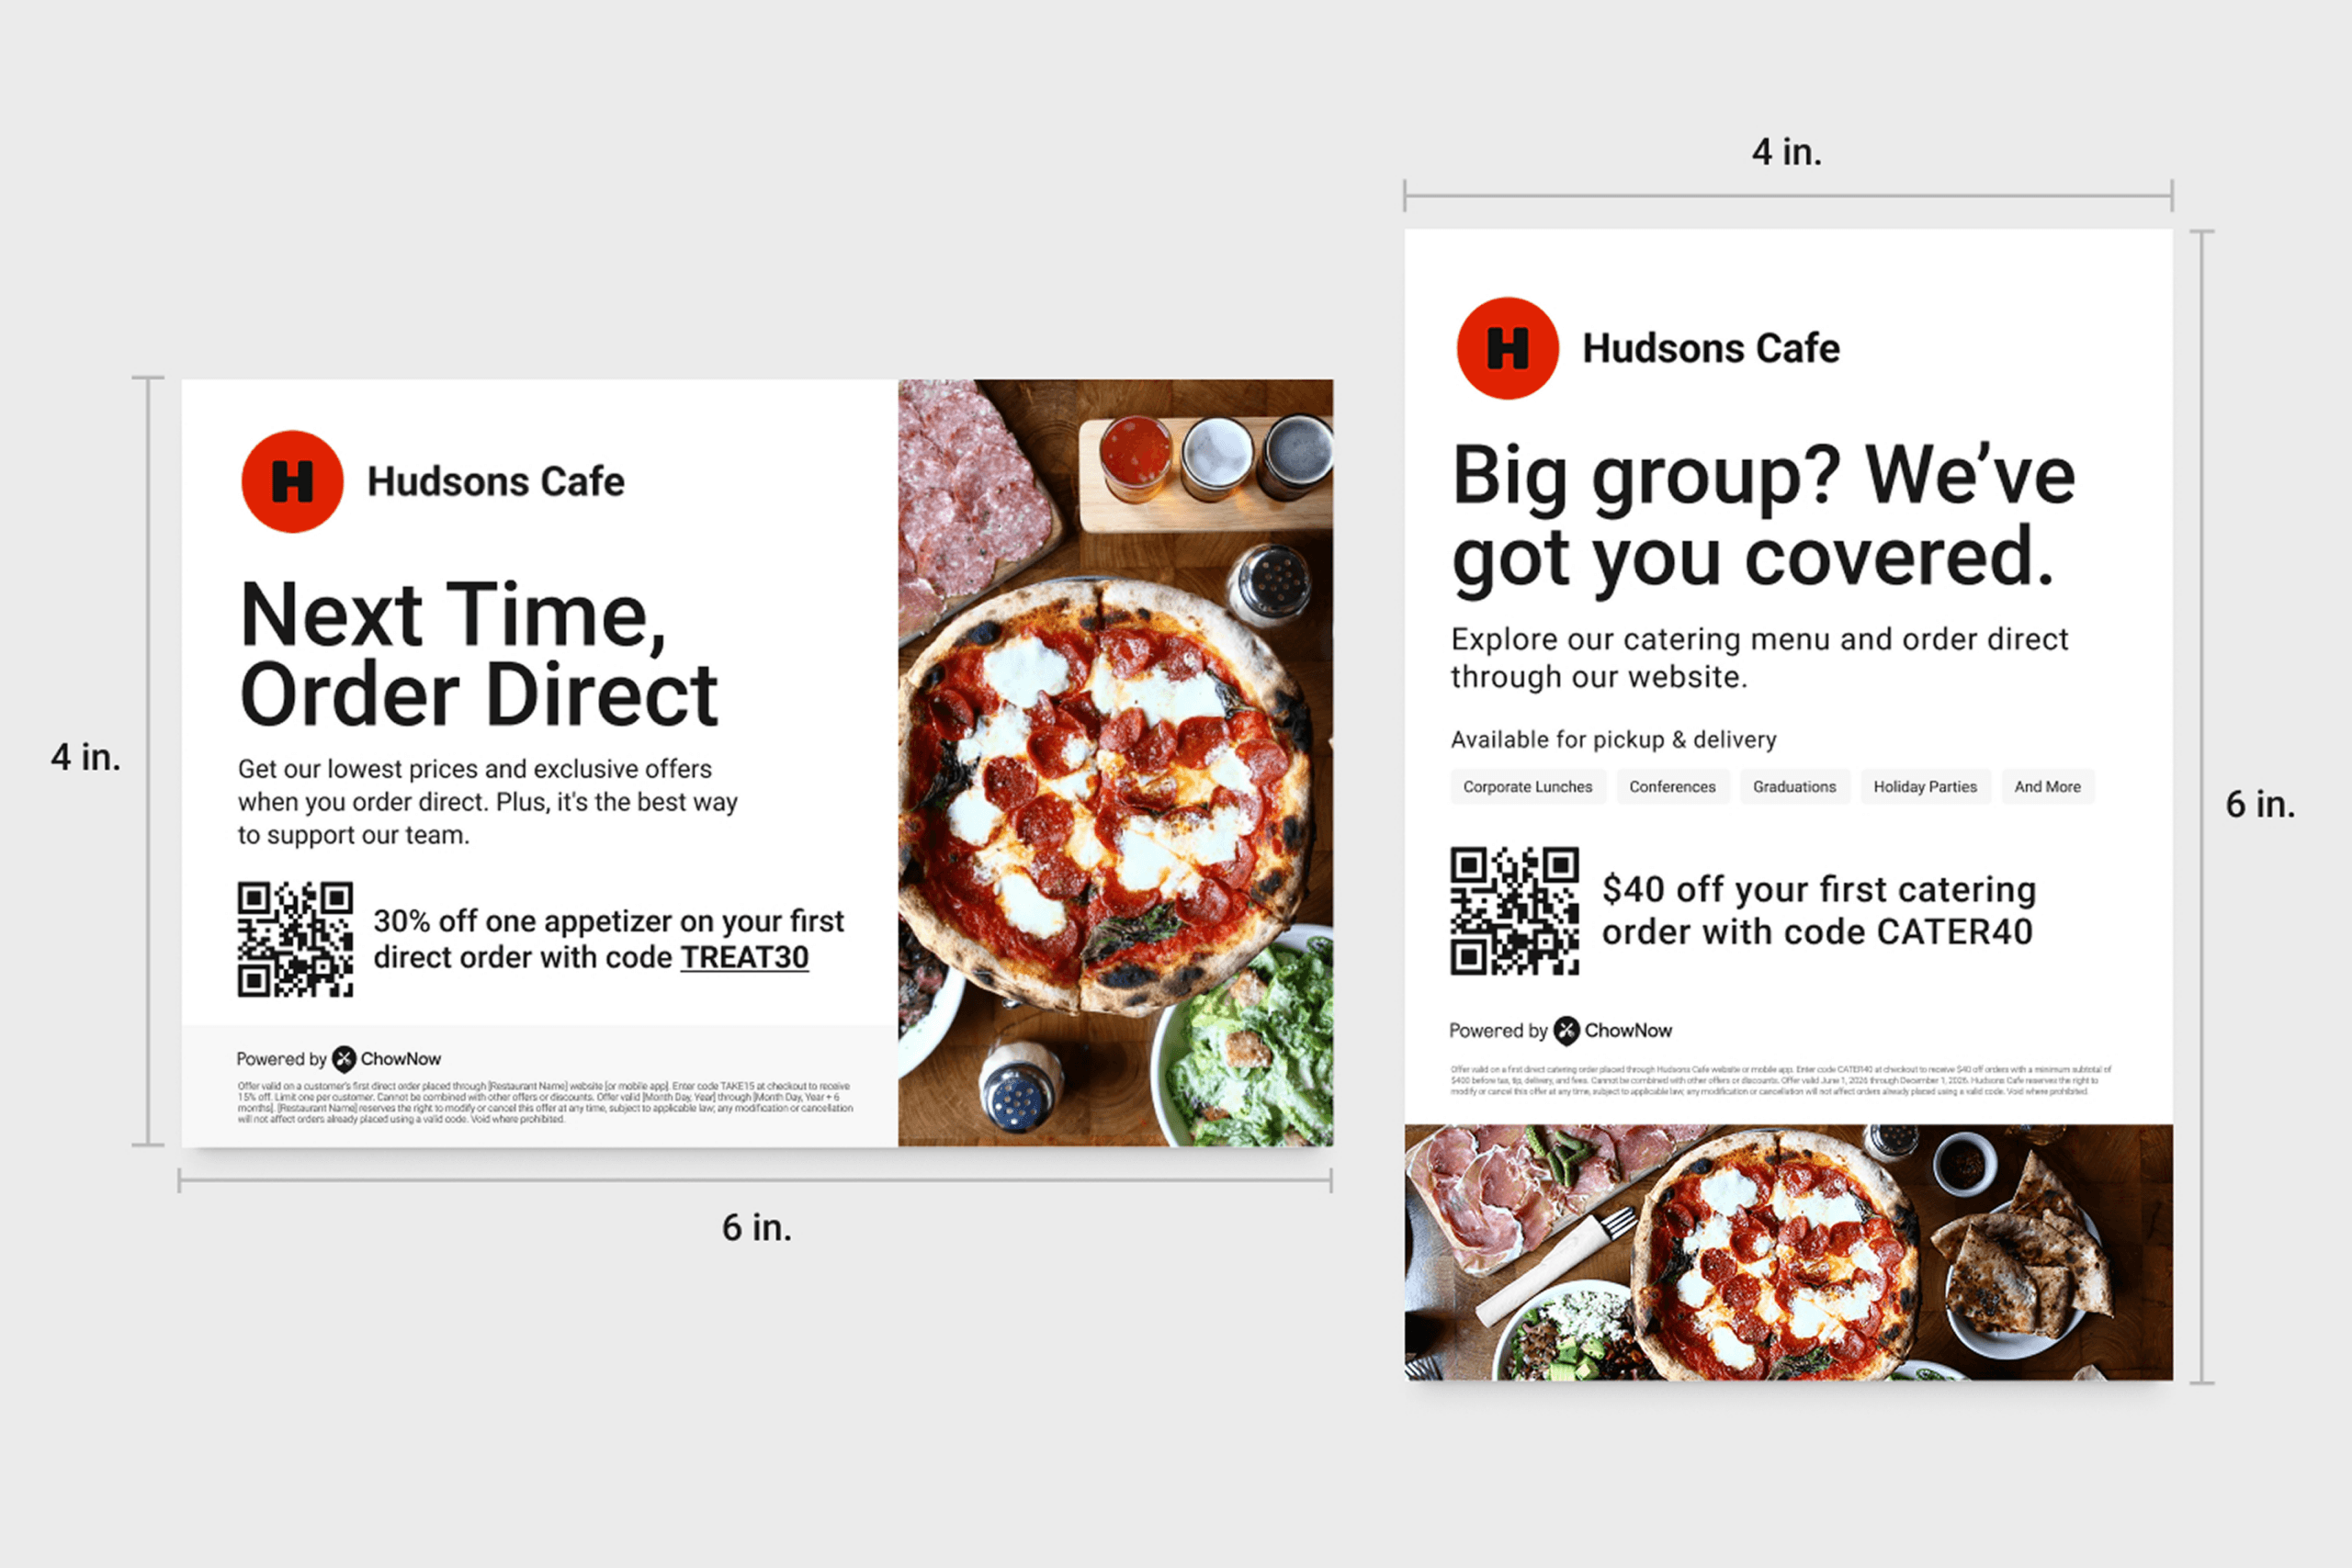Click the QR code on landscape card
2352x1568 pixels.
coord(295,939)
